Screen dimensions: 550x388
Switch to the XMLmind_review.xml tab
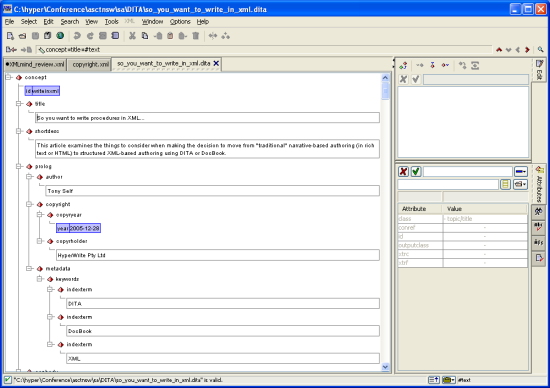35,65
